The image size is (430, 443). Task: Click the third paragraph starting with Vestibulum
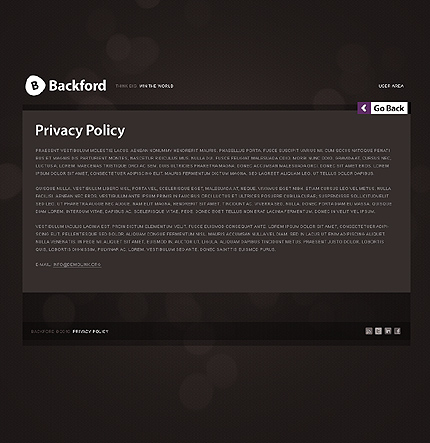(x=212, y=238)
